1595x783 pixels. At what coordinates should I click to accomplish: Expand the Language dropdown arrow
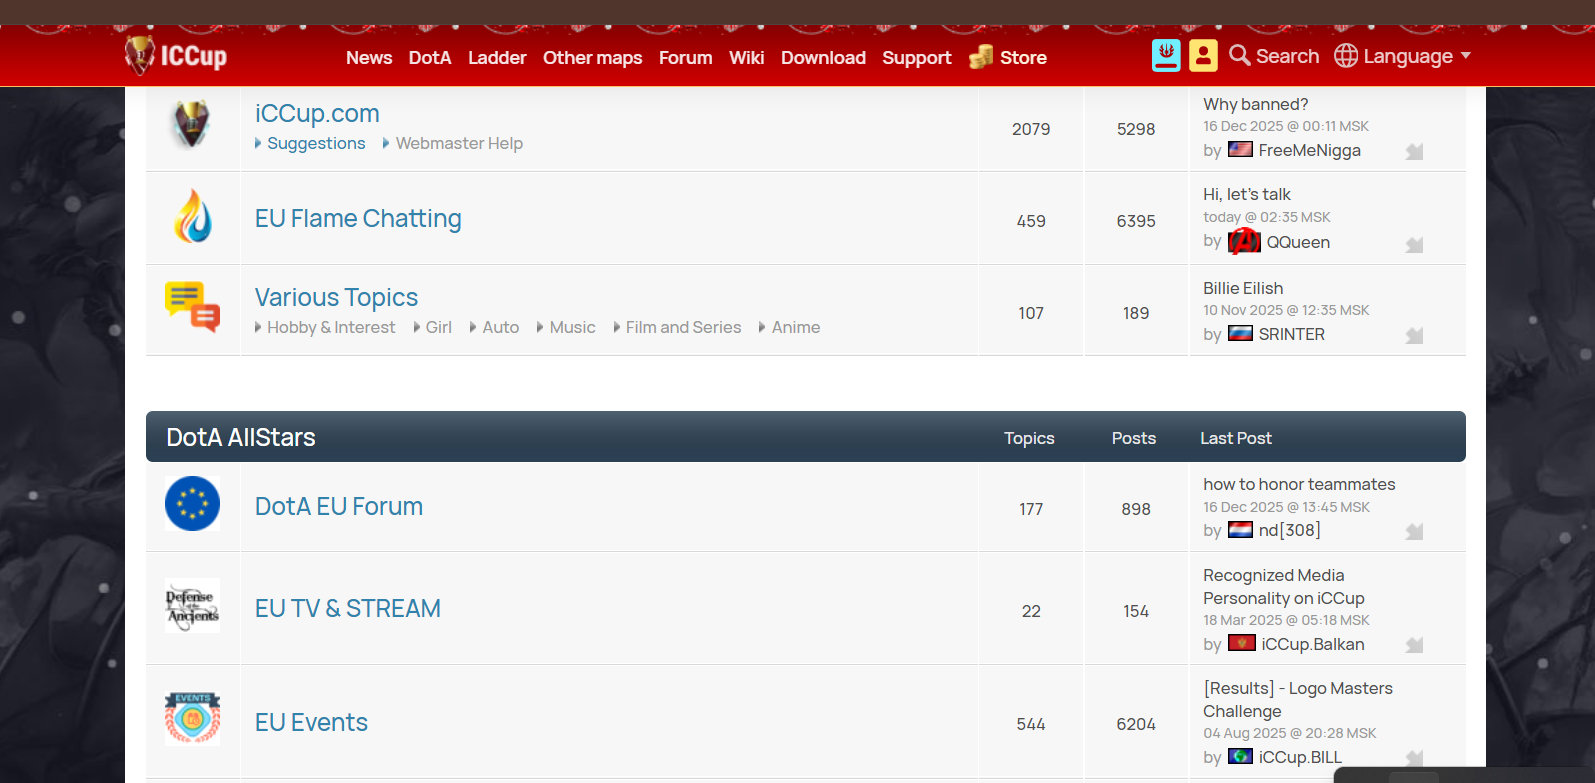coord(1466,56)
